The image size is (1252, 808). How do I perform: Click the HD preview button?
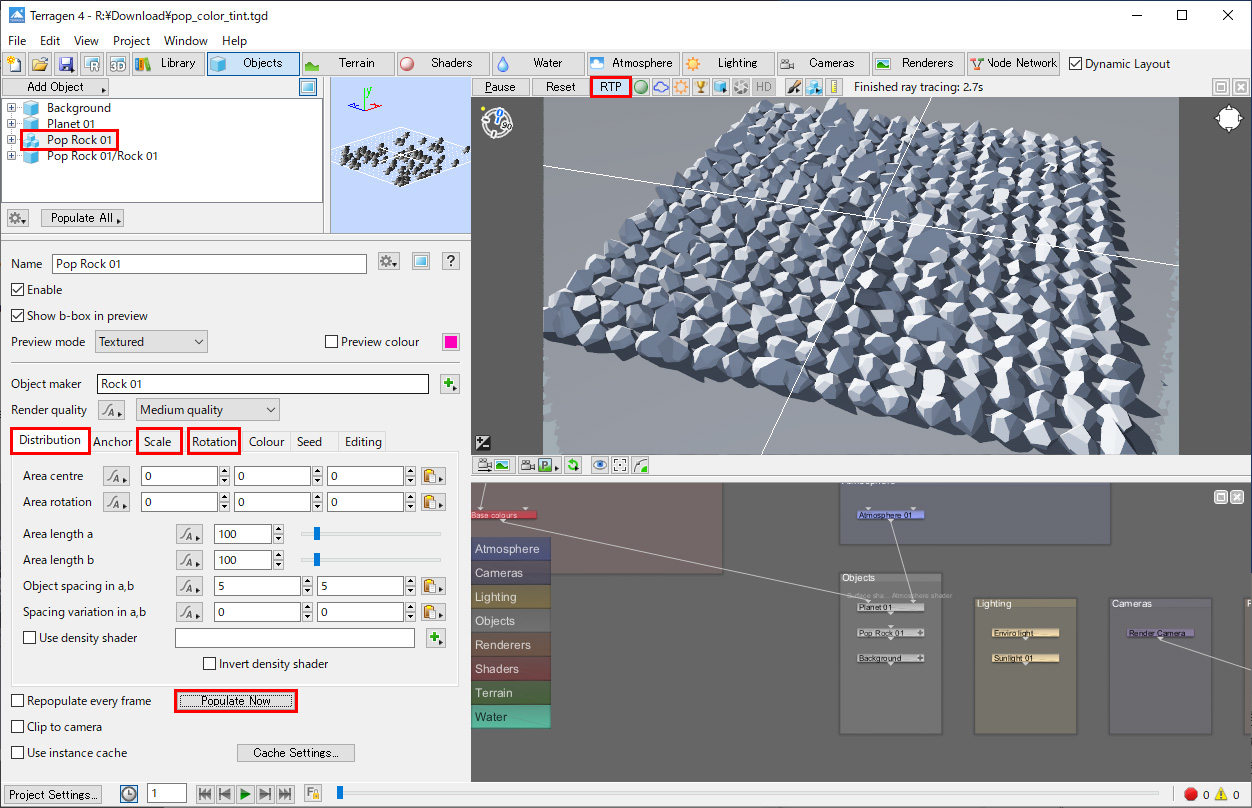point(763,87)
